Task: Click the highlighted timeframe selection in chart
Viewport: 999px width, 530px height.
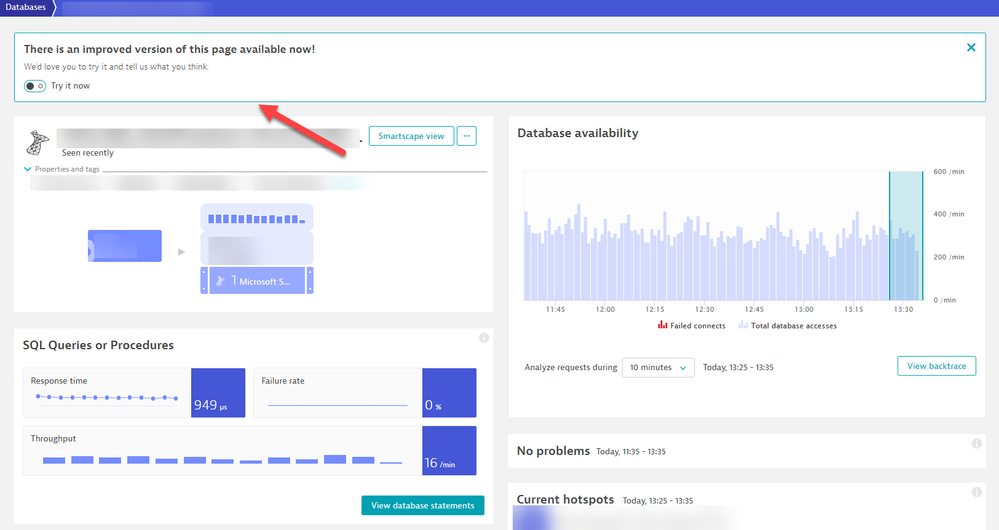Action: (906, 236)
